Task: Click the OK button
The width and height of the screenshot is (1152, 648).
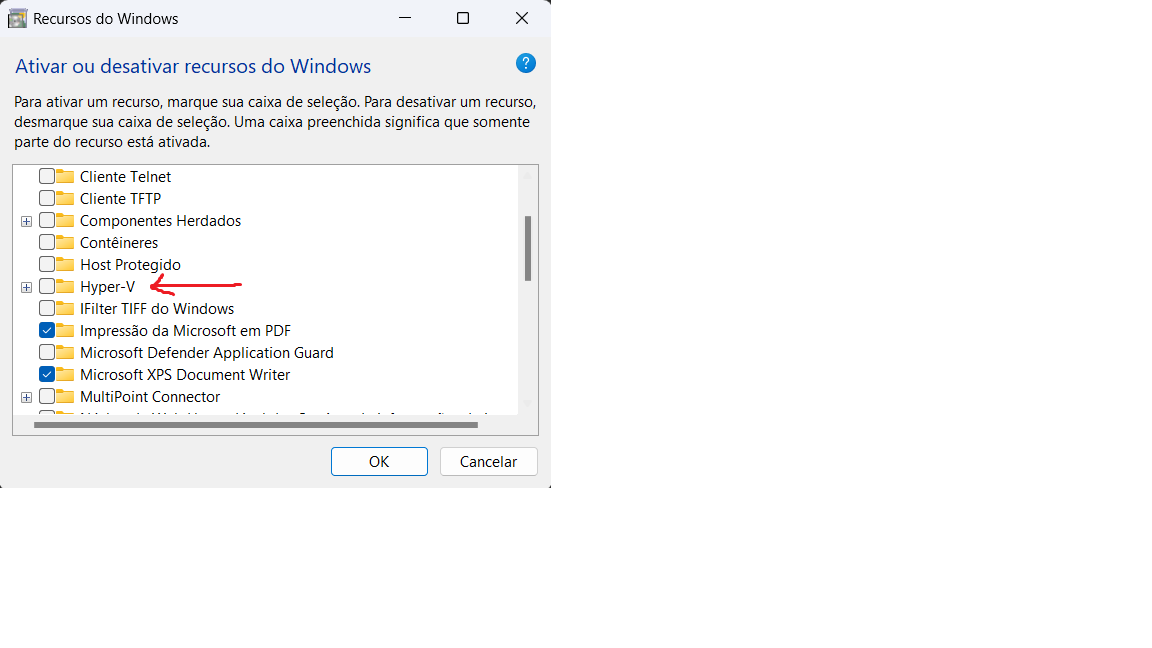Action: point(379,461)
